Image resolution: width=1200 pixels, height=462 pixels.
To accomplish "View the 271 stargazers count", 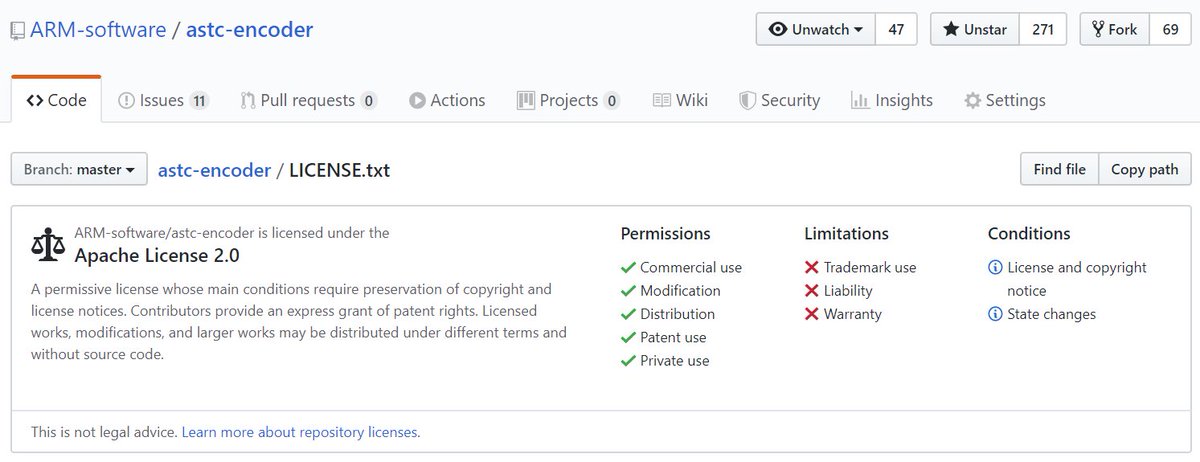I will pos(1043,29).
